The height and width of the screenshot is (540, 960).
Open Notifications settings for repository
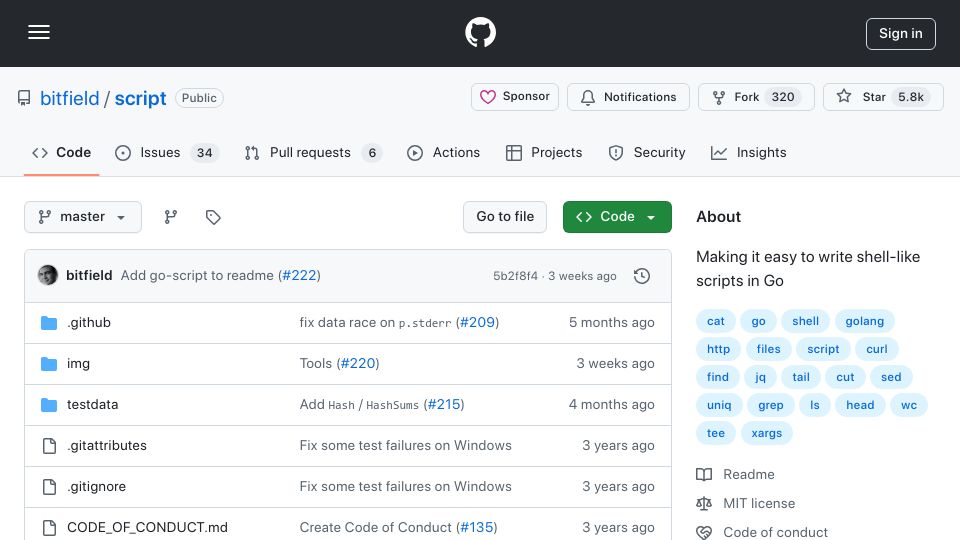pyautogui.click(x=628, y=97)
